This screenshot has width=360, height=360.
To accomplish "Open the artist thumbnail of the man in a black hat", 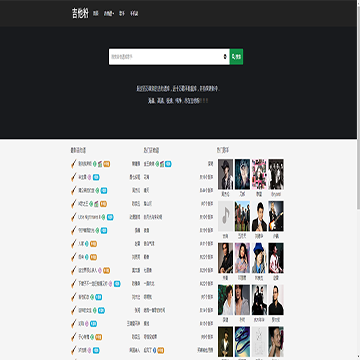I will (x=226, y=174).
